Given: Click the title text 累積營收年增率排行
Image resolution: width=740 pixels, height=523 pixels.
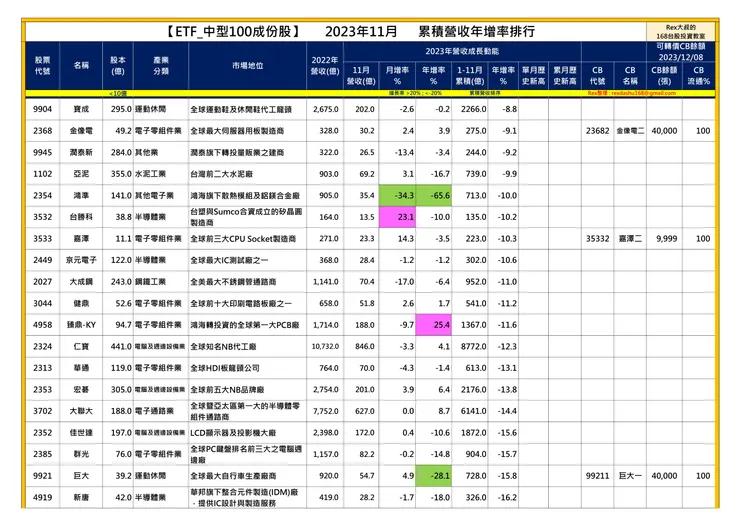Looking at the screenshot, I should click(x=476, y=32).
